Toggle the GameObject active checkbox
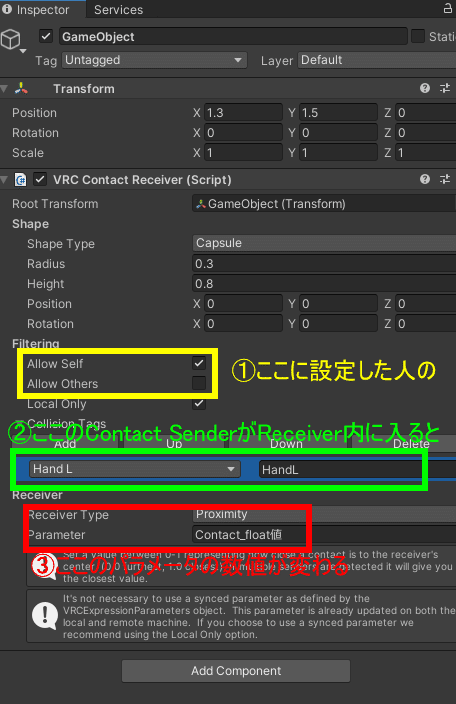The image size is (456, 704). (46, 36)
